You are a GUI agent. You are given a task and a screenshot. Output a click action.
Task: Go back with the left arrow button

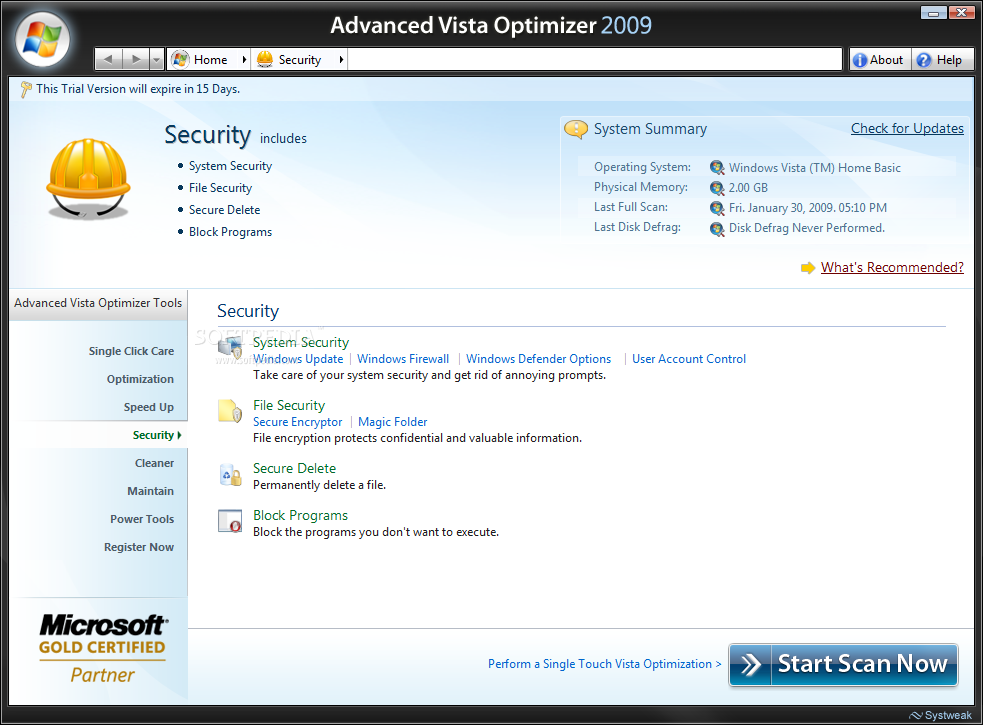(x=108, y=60)
